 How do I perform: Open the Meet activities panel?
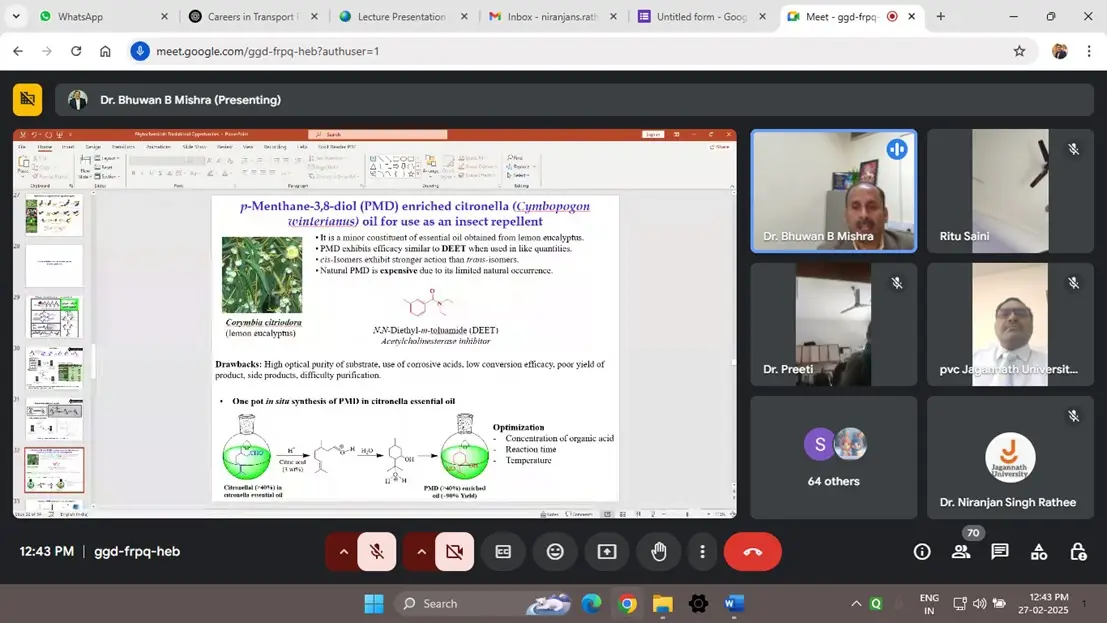pos(1039,552)
